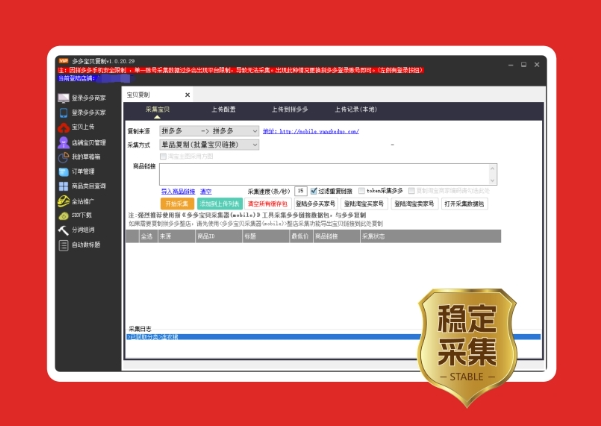The width and height of the screenshot is (601, 426).
Task: Click the yellow 全站推广 icon
Action: click(63, 201)
